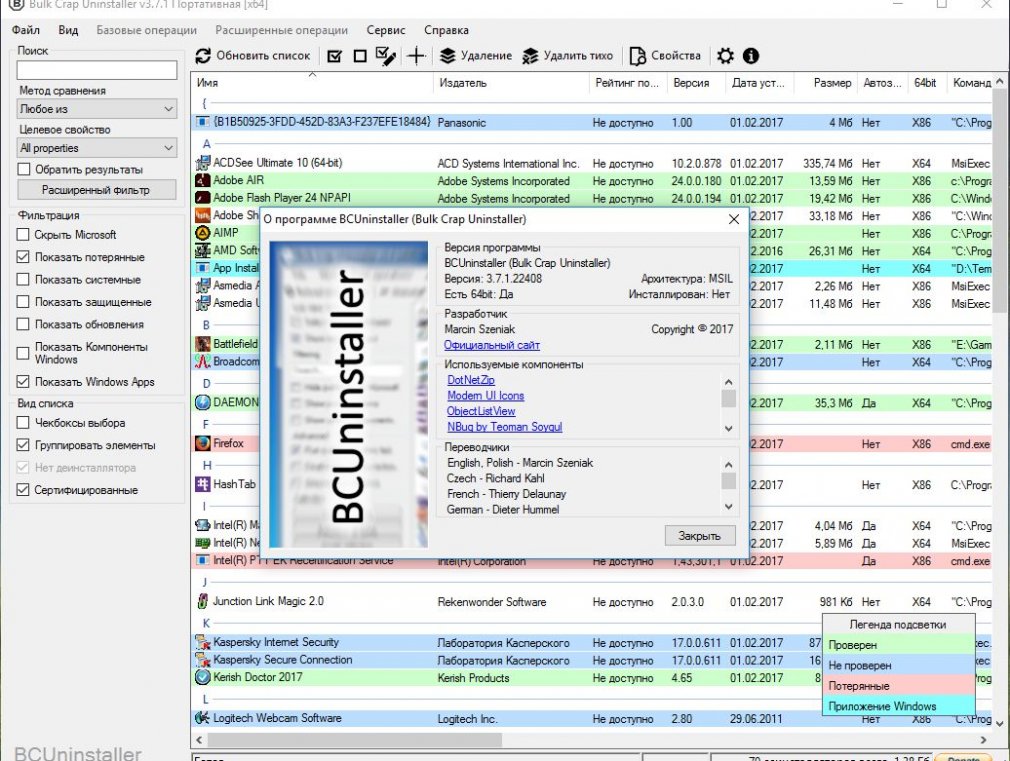Click the plus toolbar icon

tap(416, 56)
